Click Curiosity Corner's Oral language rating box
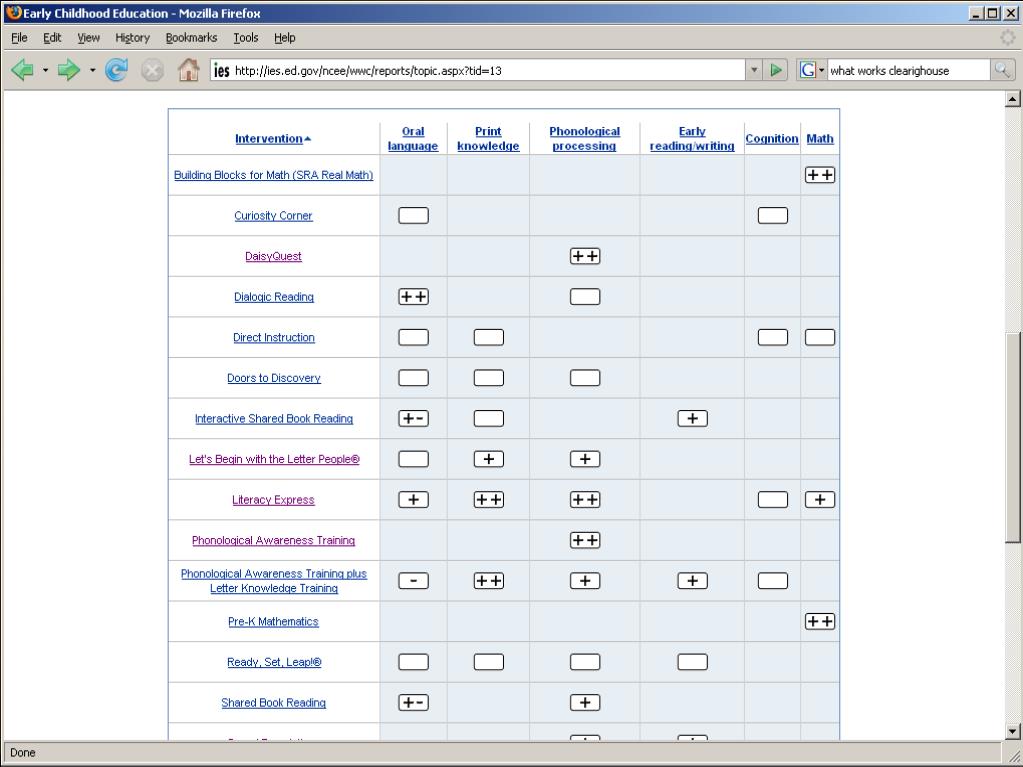Screen dimensions: 1023x767 pyautogui.click(x=413, y=215)
